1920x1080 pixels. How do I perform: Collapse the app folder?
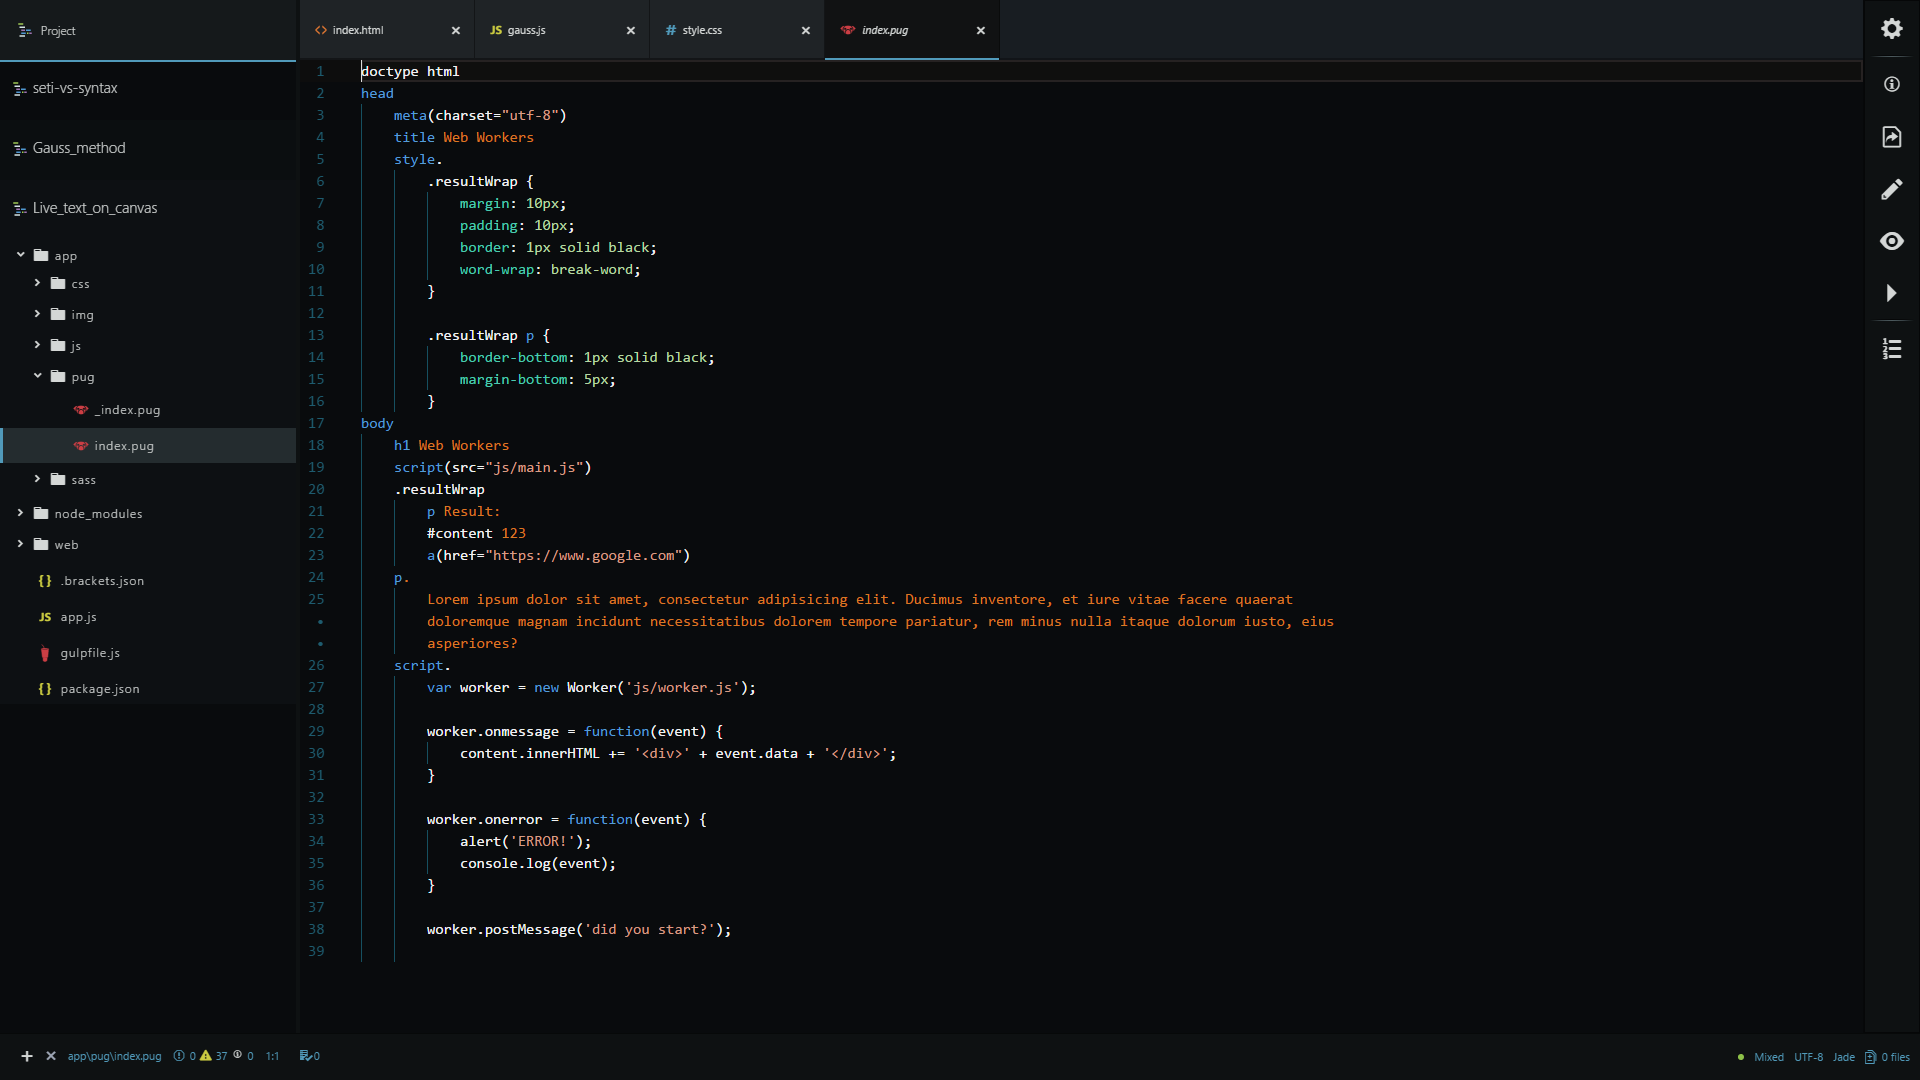[x=21, y=255]
